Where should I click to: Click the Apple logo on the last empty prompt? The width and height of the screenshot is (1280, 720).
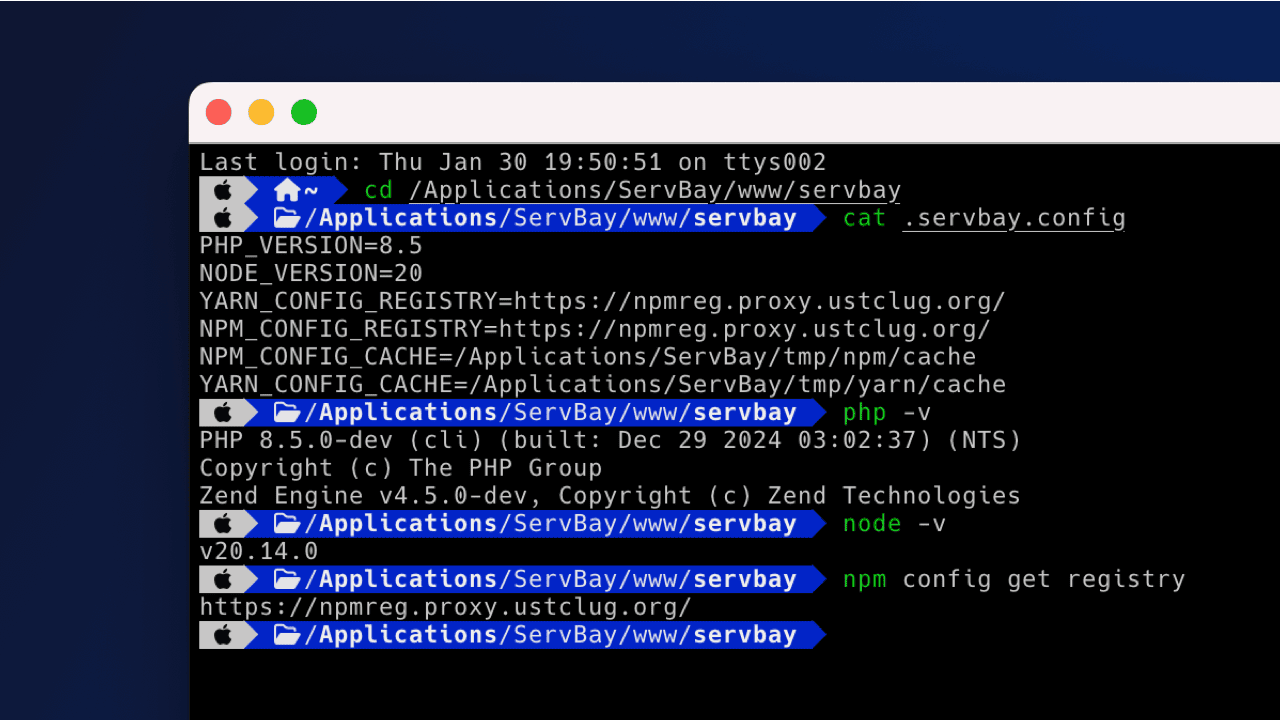(x=222, y=635)
